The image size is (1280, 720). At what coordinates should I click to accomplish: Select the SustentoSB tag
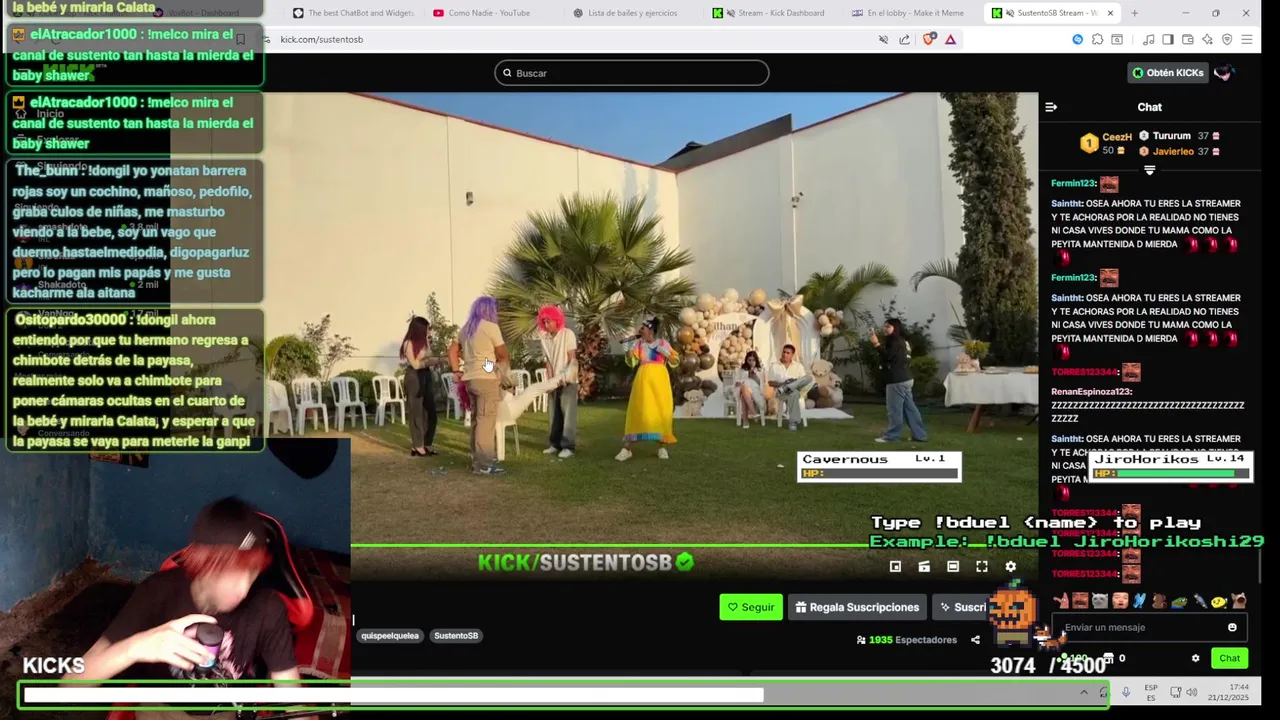pyautogui.click(x=456, y=636)
